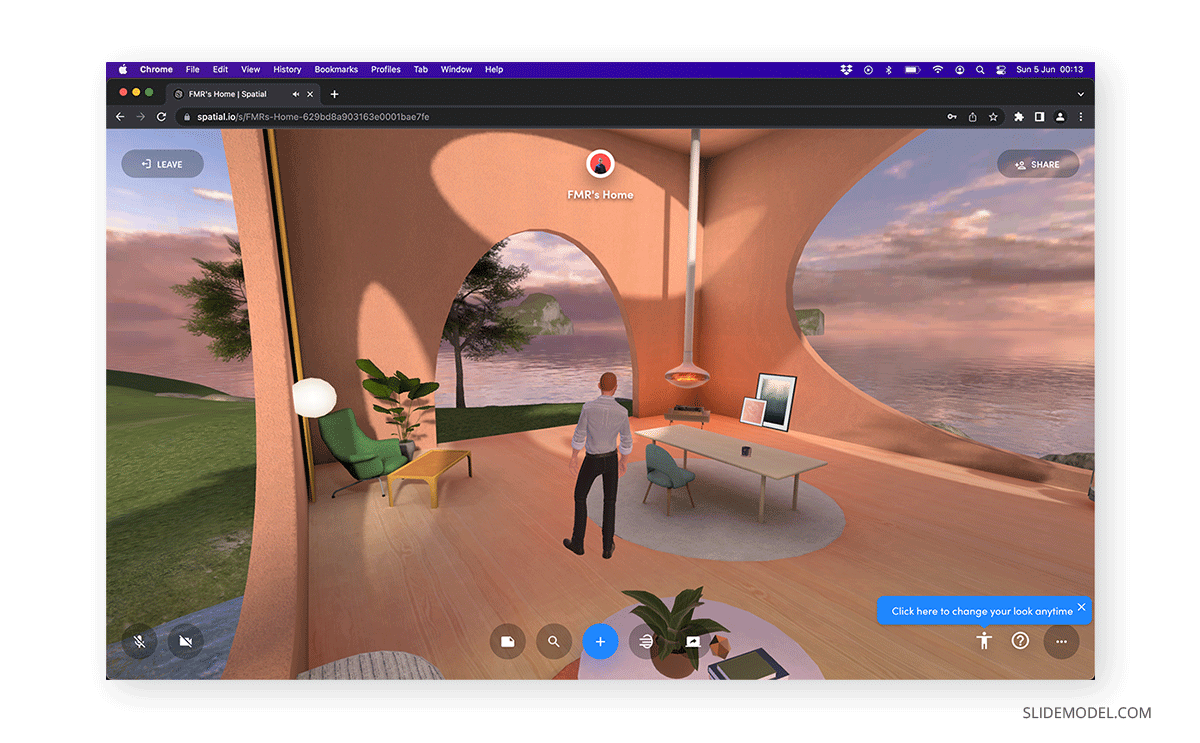This screenshot has height=743, width=1200.
Task: Open the Window menu
Action: pos(457,70)
